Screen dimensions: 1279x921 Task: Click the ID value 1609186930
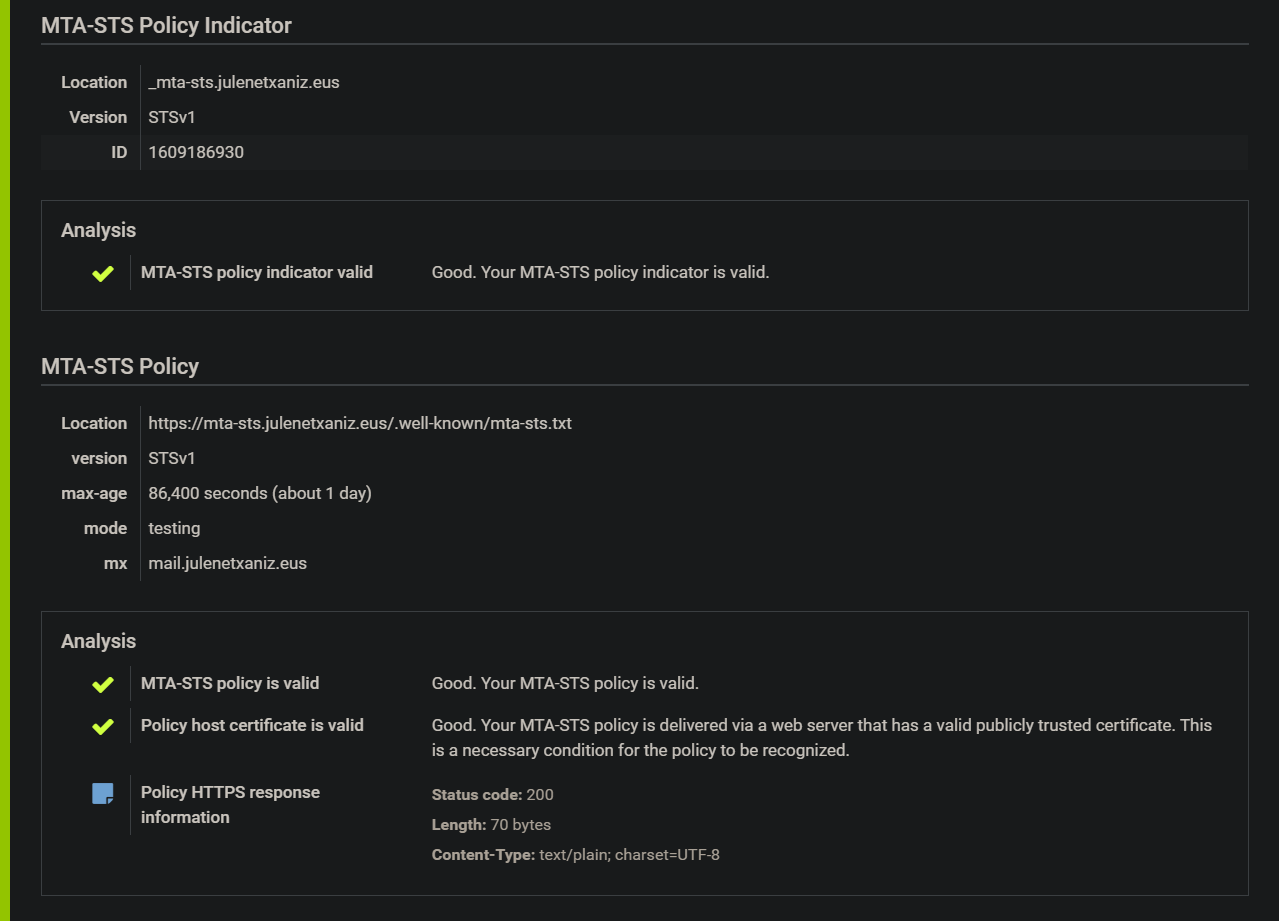point(196,152)
